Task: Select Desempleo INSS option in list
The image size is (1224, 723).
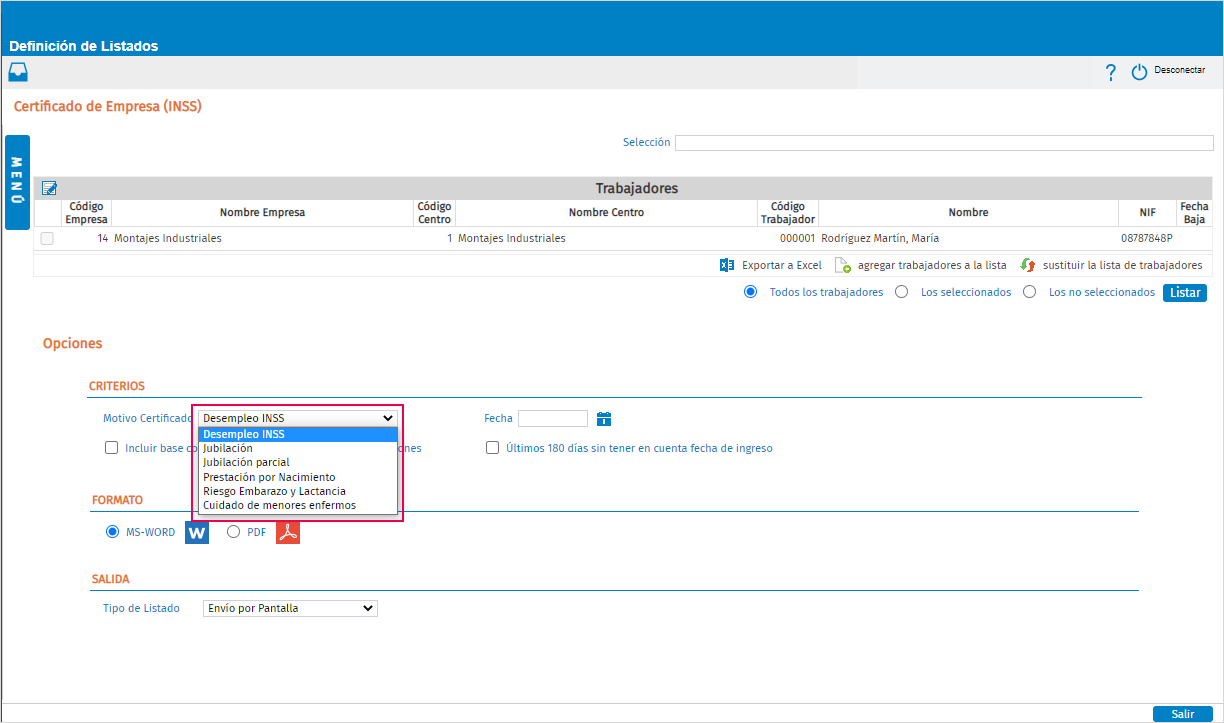Action: [298, 434]
